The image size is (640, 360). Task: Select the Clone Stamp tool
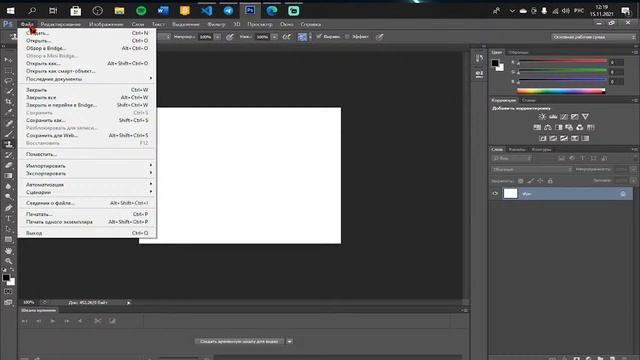coord(8,144)
